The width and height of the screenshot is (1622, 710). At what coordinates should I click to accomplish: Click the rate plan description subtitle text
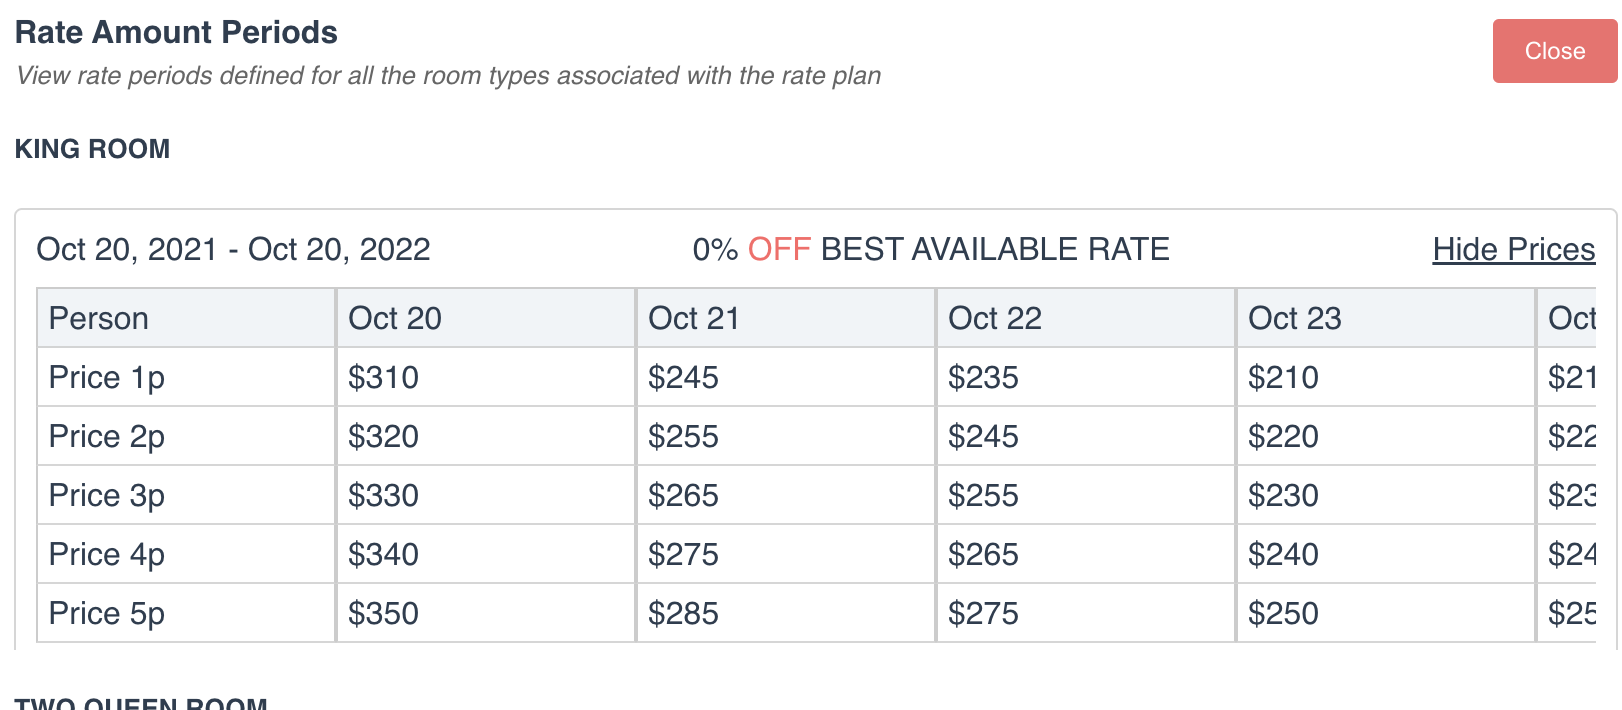(448, 75)
